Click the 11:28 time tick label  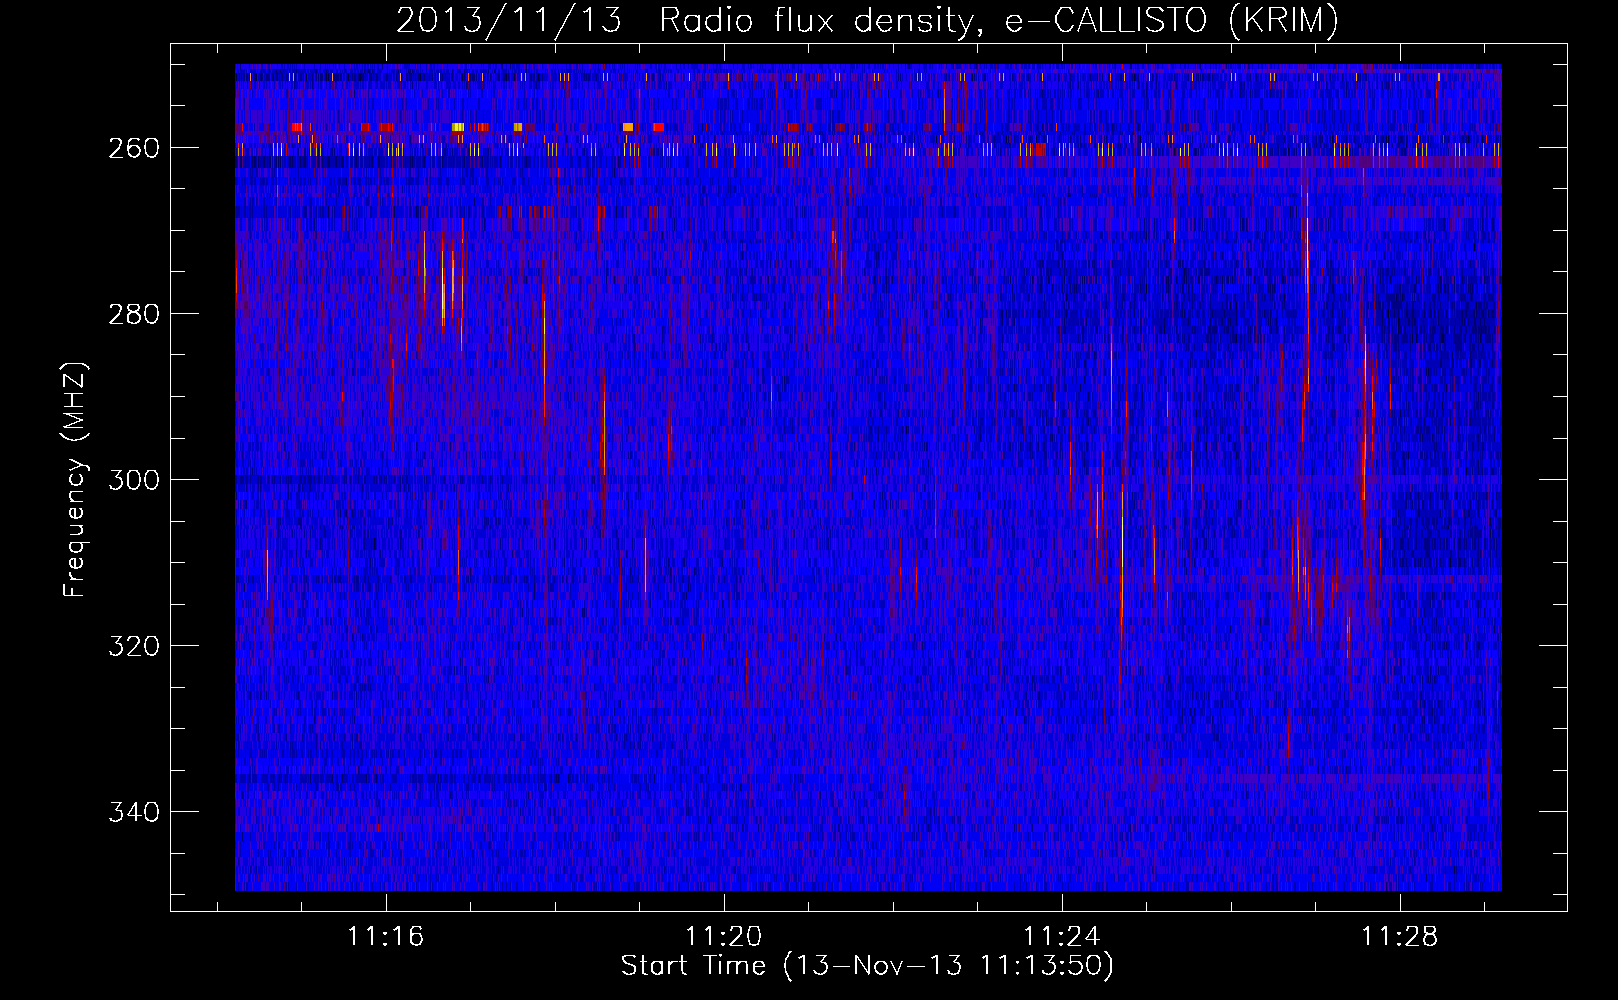click(x=1399, y=937)
